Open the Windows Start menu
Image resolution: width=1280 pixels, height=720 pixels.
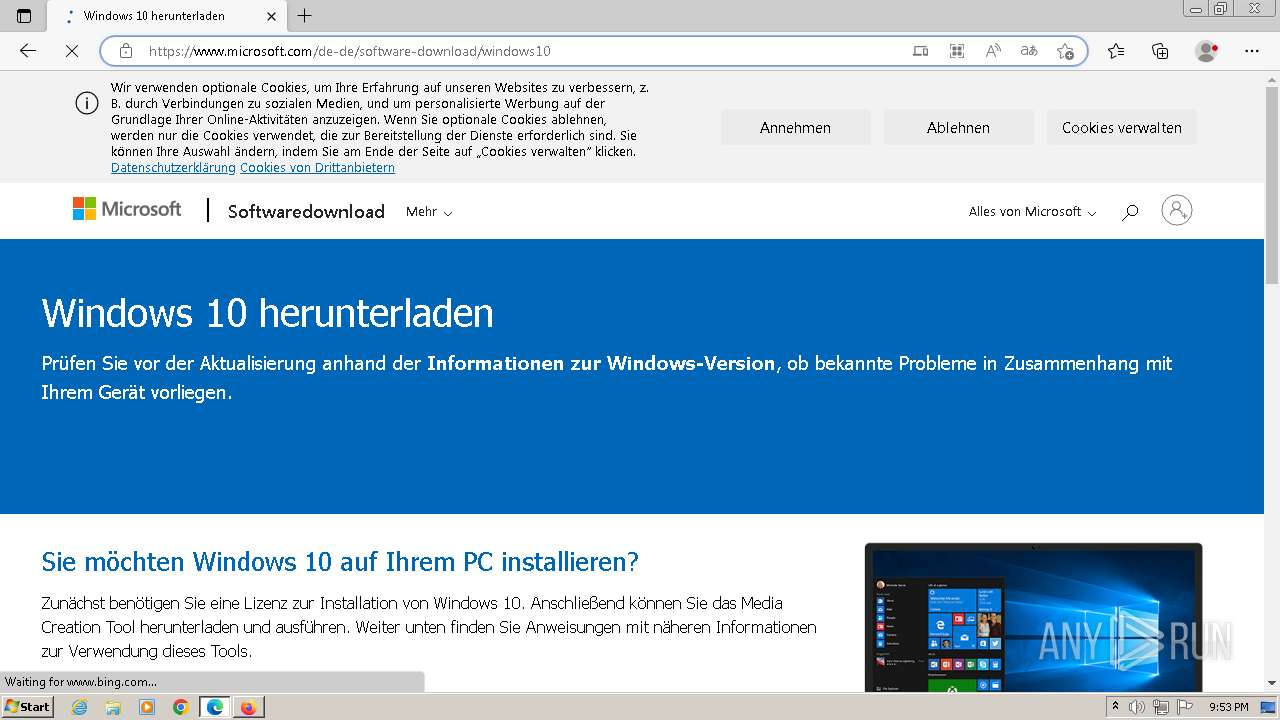27,707
